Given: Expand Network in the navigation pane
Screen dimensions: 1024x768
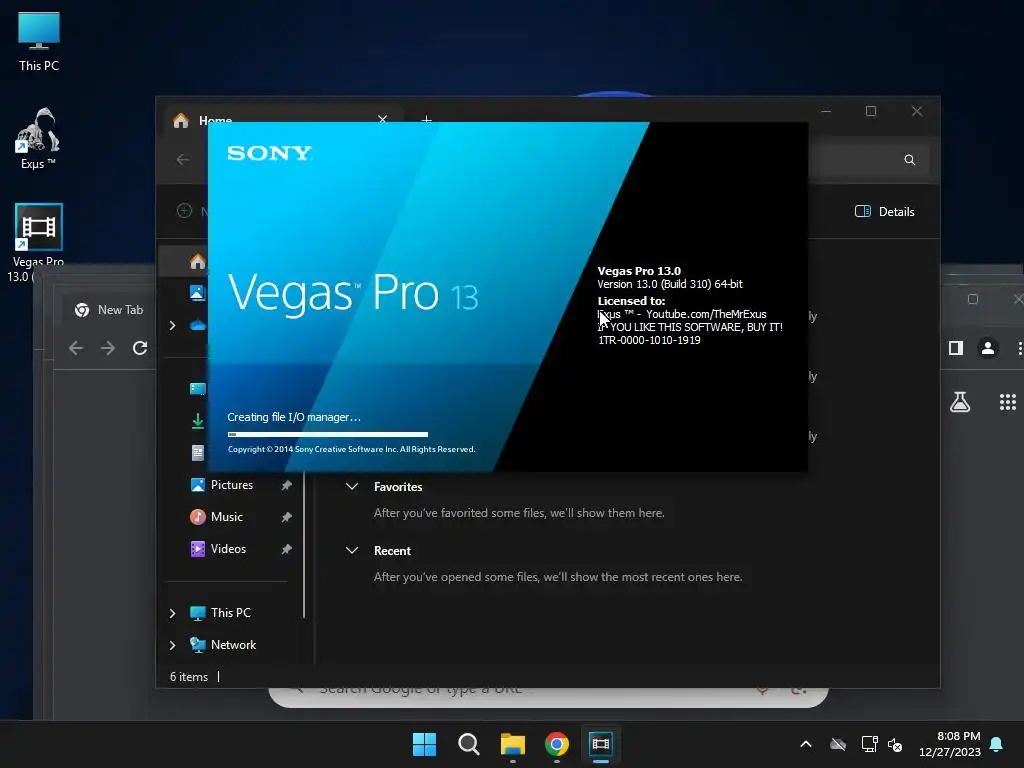Looking at the screenshot, I should click(172, 645).
